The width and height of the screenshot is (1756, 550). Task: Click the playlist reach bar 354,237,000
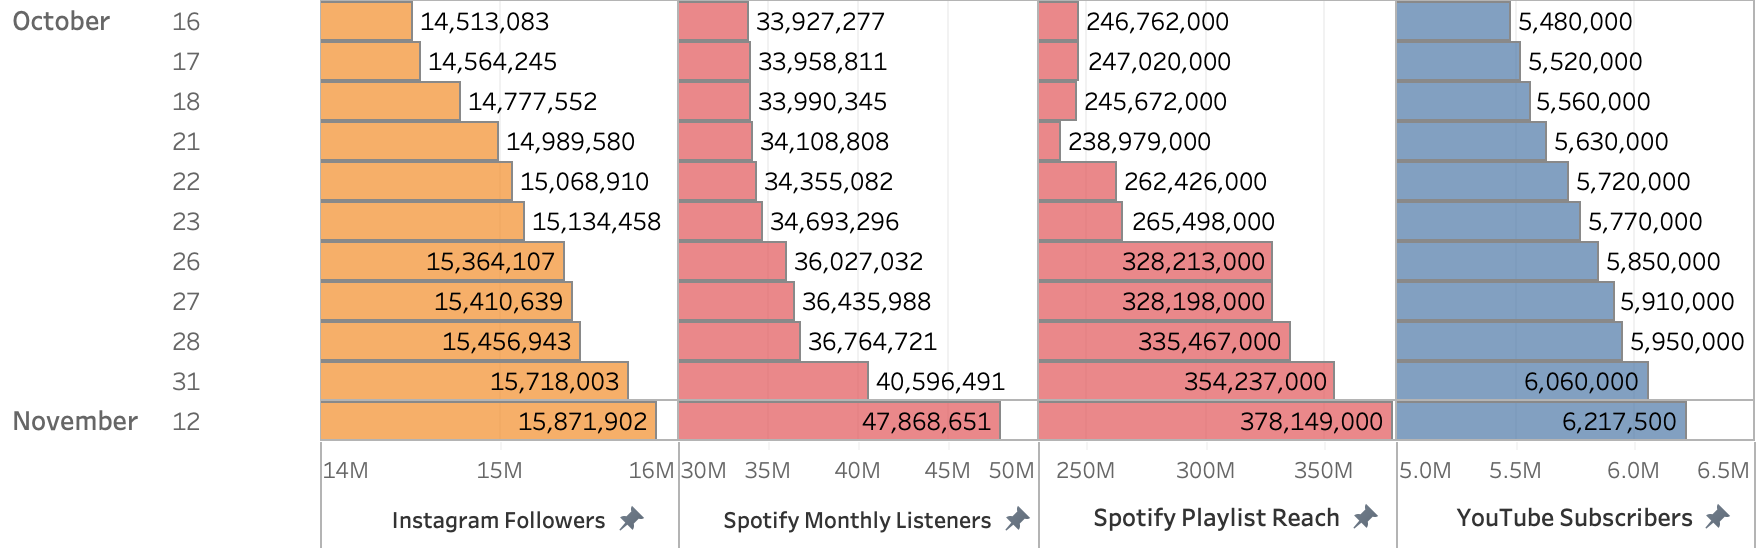click(1186, 381)
